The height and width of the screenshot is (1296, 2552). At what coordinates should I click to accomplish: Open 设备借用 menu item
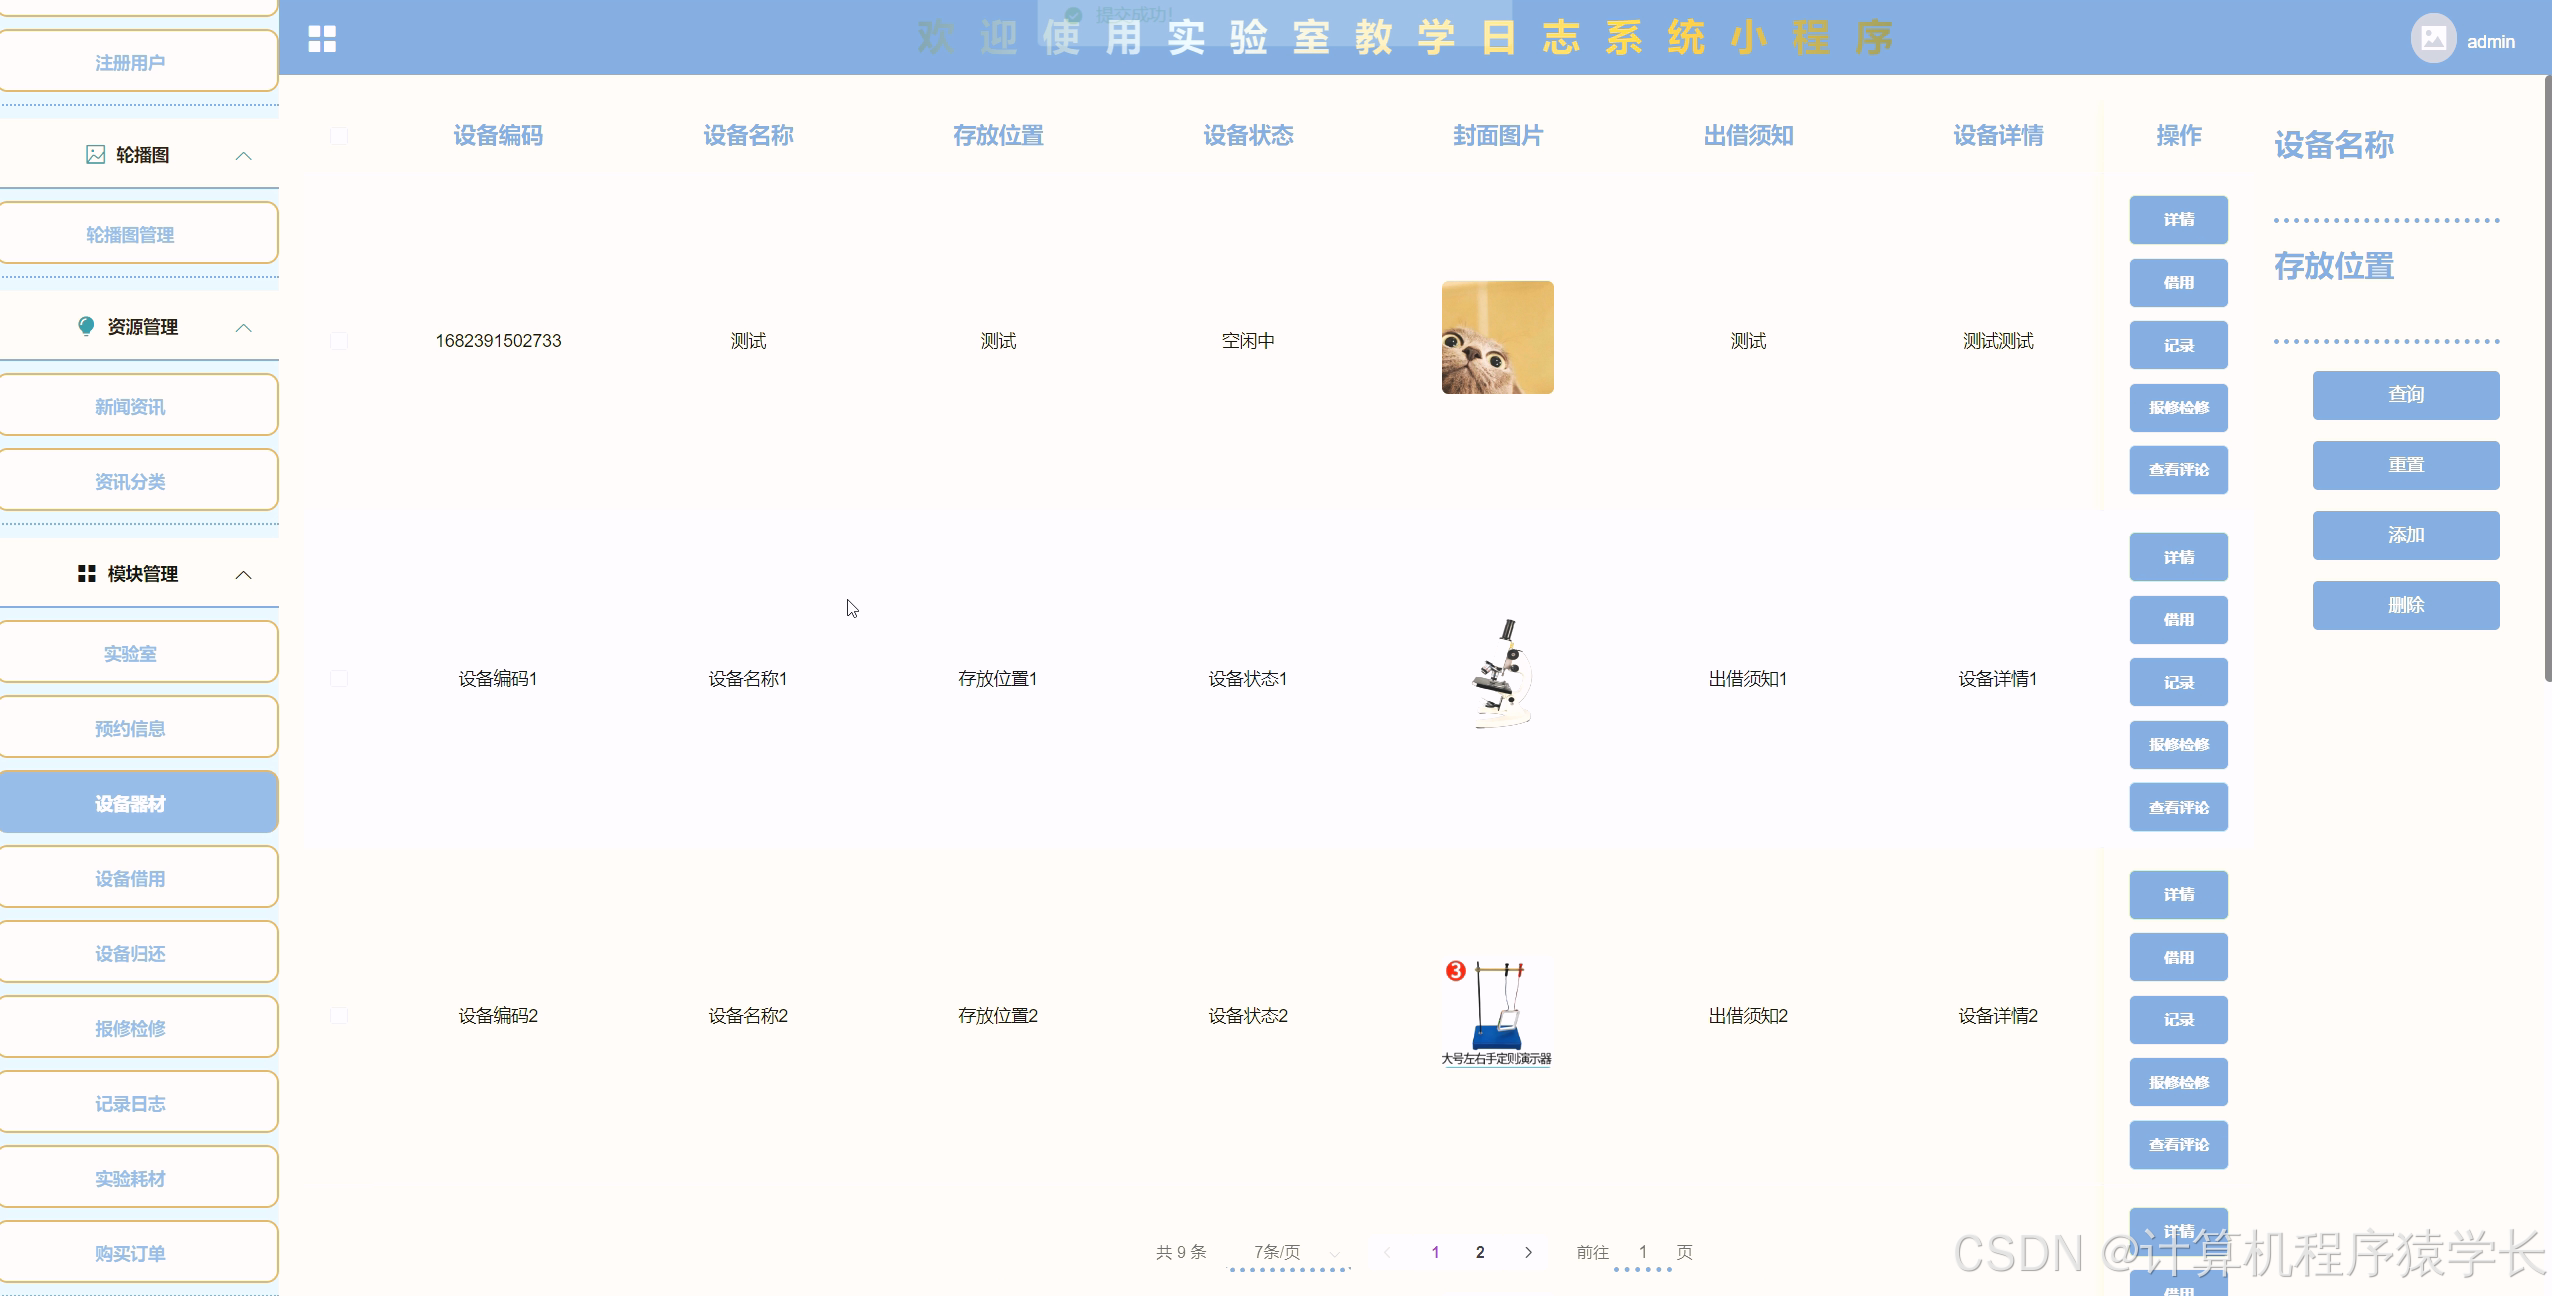(x=138, y=878)
